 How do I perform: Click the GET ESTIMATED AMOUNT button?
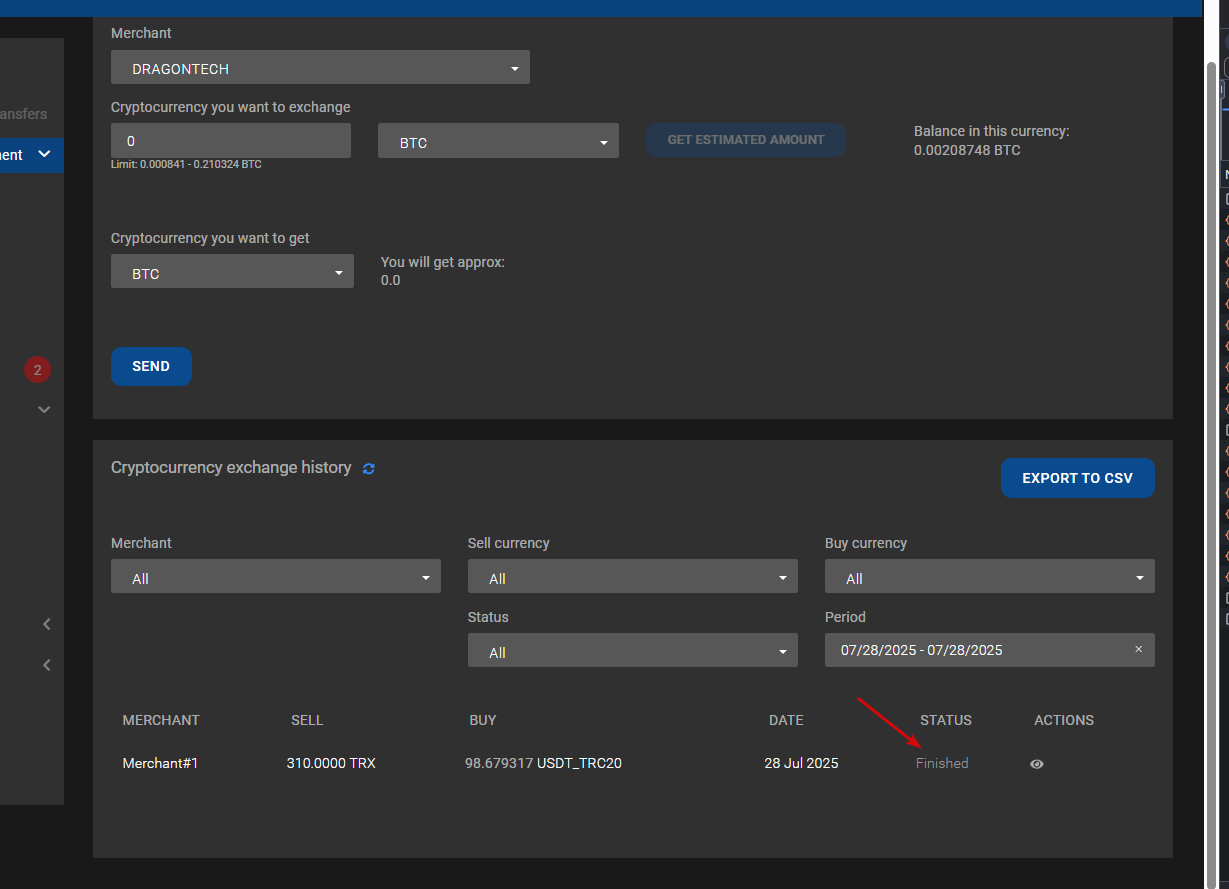click(746, 140)
